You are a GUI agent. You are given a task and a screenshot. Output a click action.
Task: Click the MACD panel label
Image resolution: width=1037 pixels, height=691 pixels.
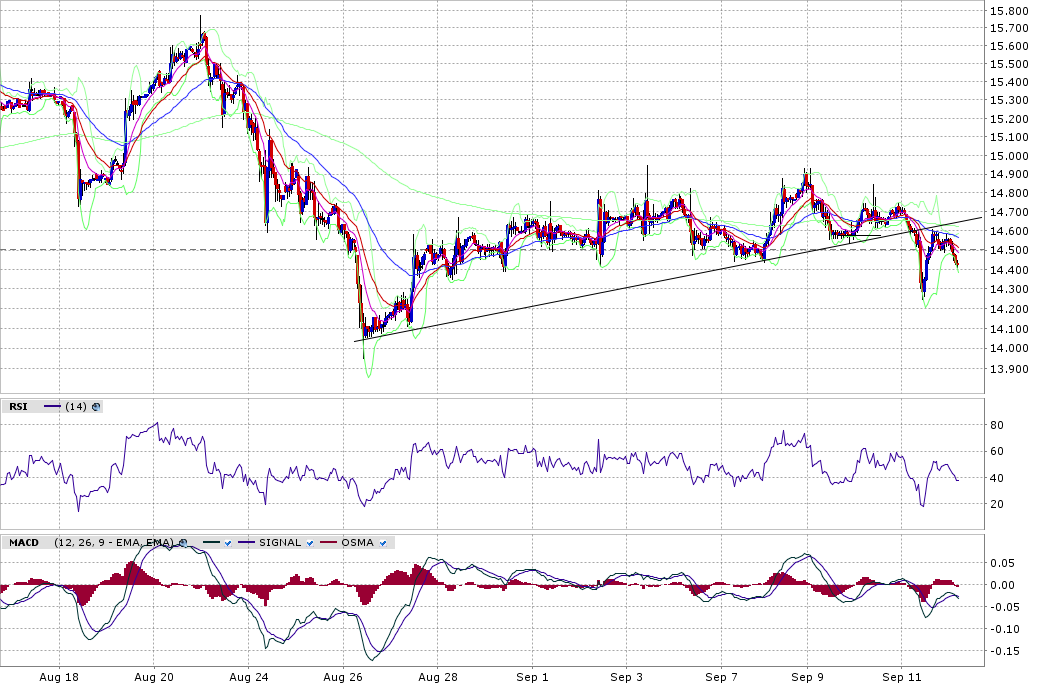coord(23,543)
